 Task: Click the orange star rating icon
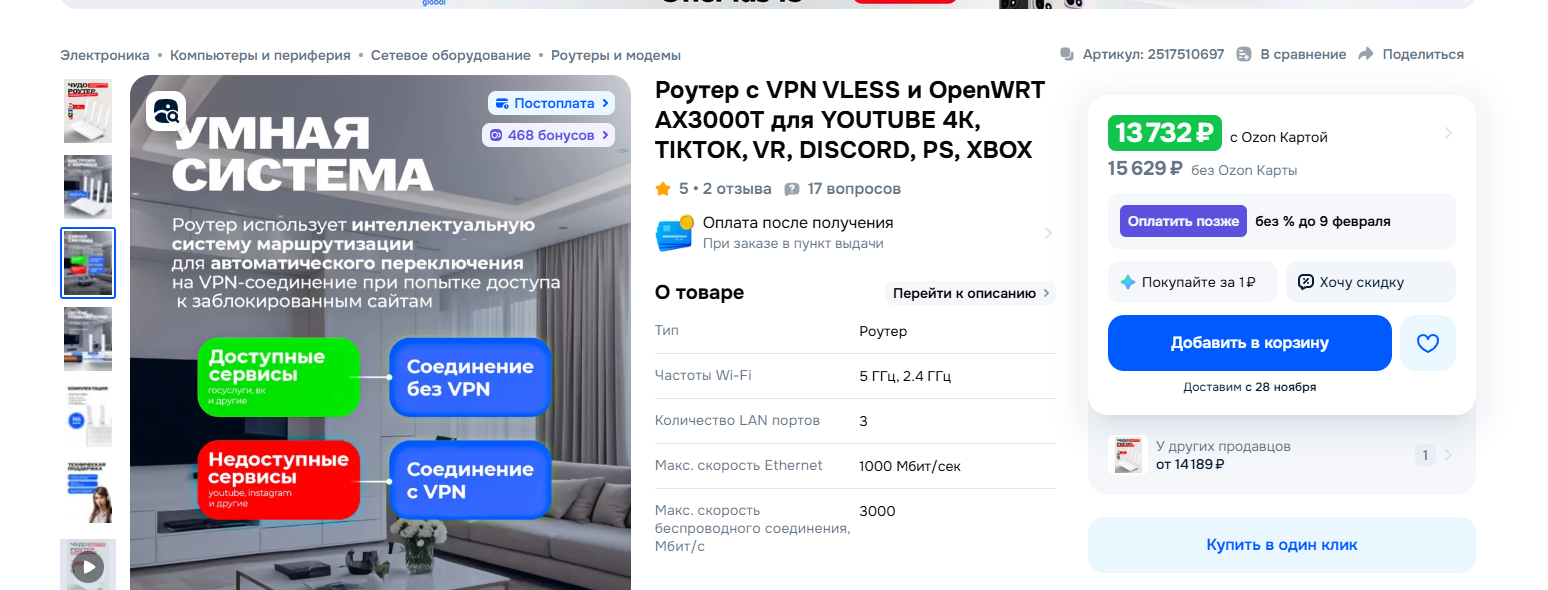click(662, 188)
